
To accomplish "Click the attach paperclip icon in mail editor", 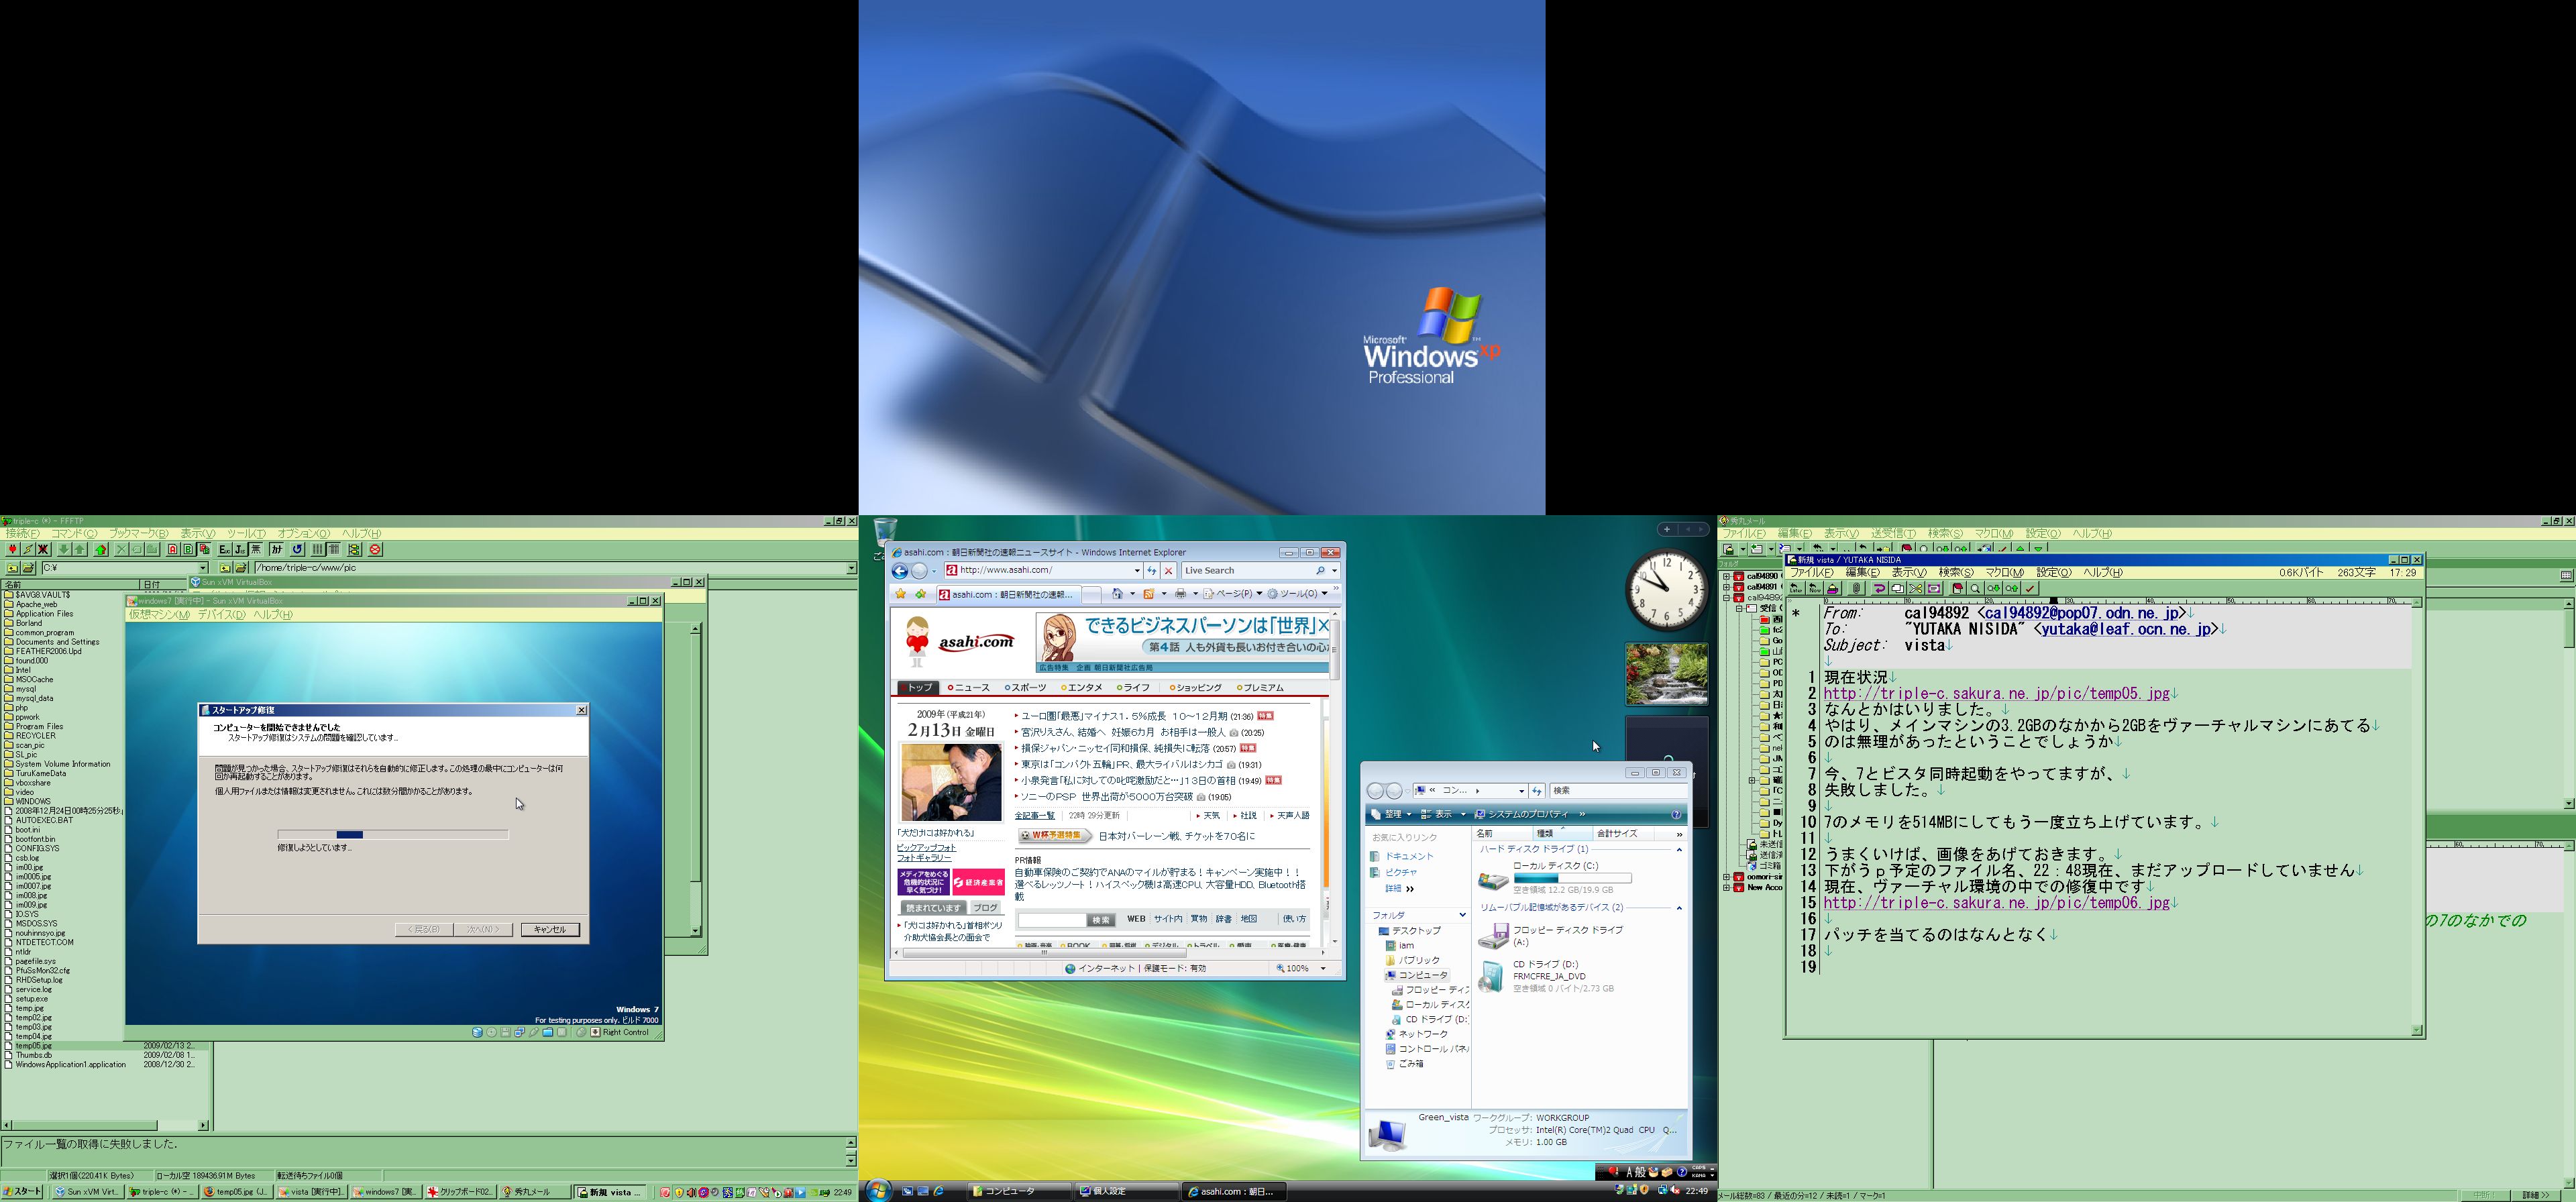I will point(1857,589).
